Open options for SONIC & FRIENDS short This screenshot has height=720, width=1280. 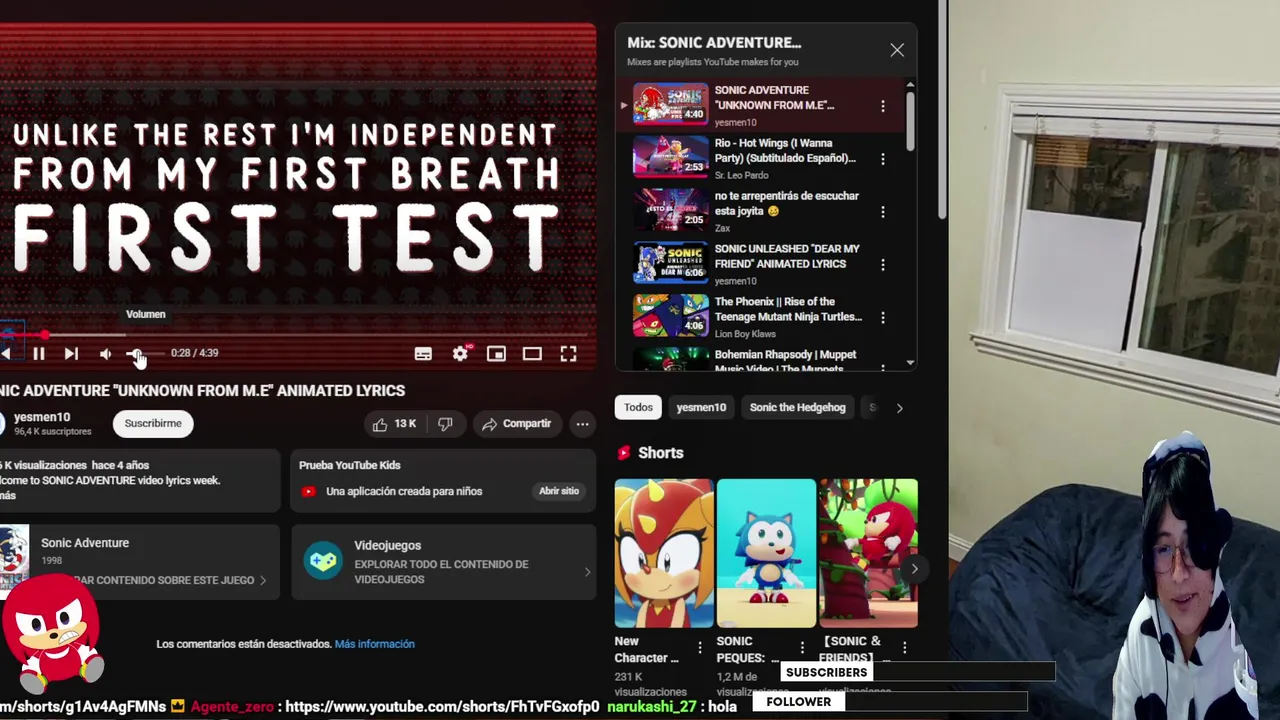904,648
